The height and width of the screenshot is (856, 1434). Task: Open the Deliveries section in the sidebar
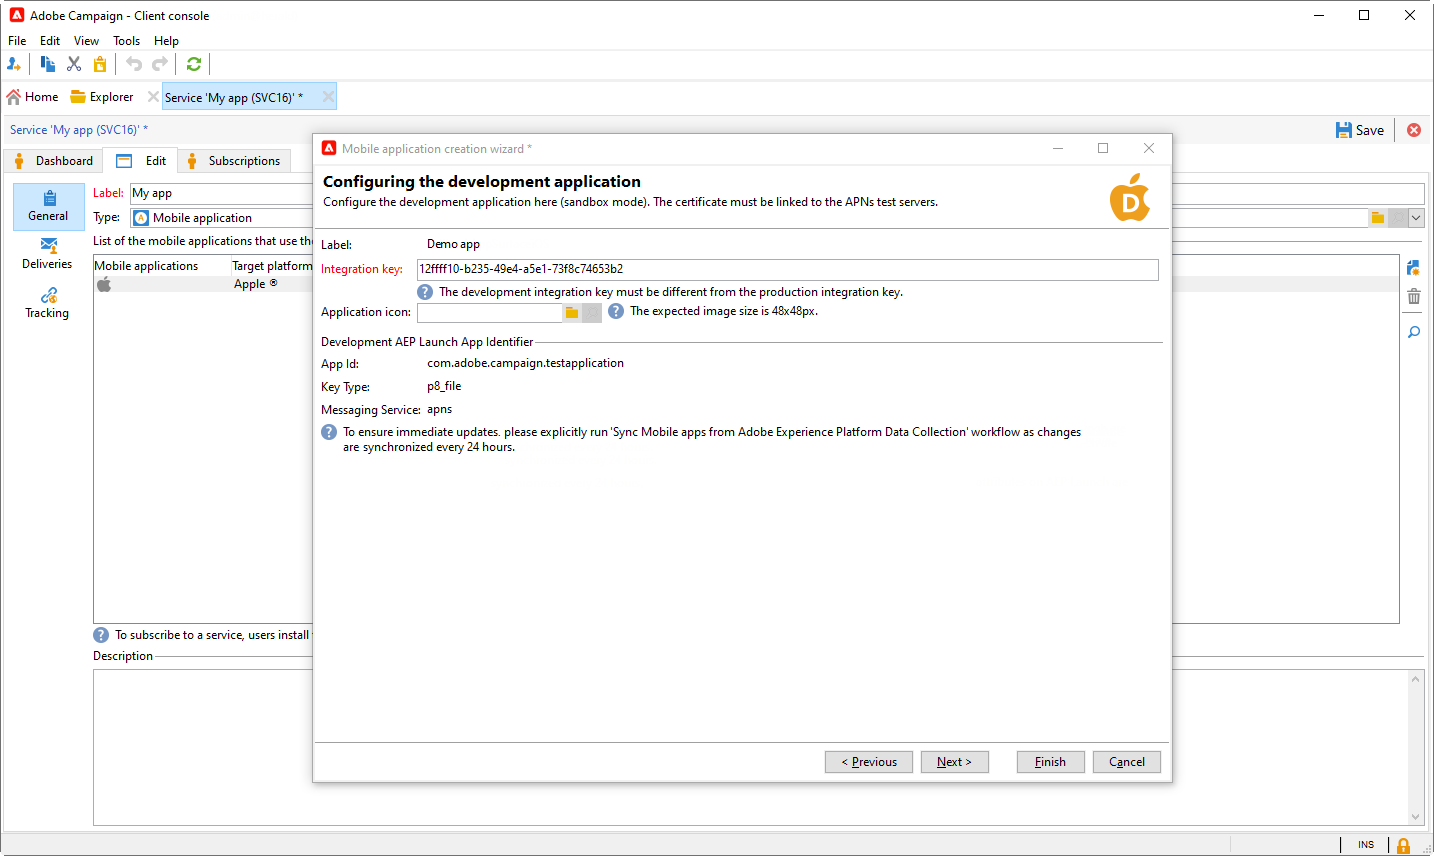[x=48, y=254]
